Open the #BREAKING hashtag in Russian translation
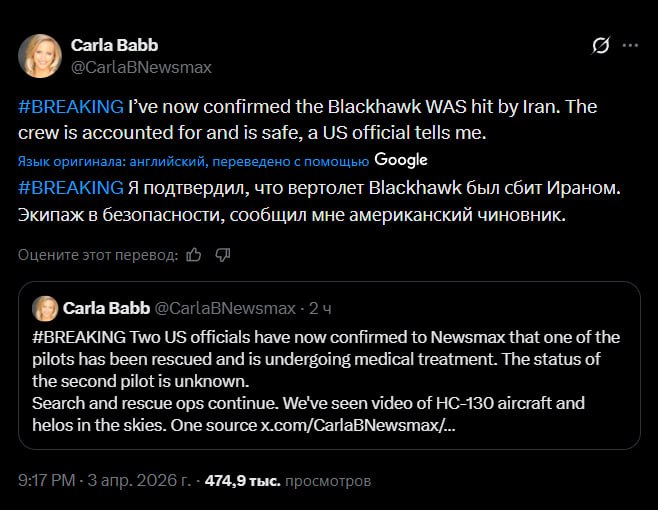 pos(70,187)
